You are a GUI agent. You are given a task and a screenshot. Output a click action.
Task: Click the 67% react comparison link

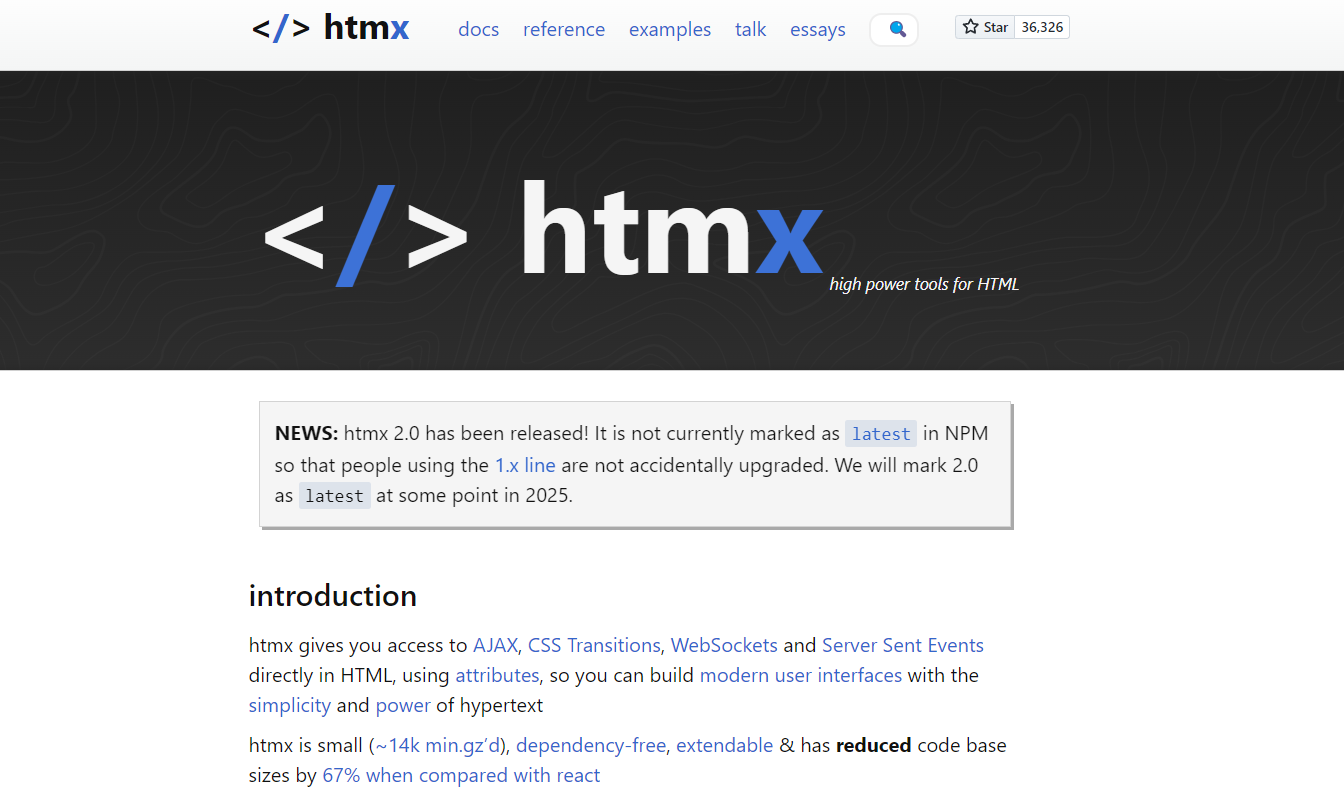(x=461, y=775)
